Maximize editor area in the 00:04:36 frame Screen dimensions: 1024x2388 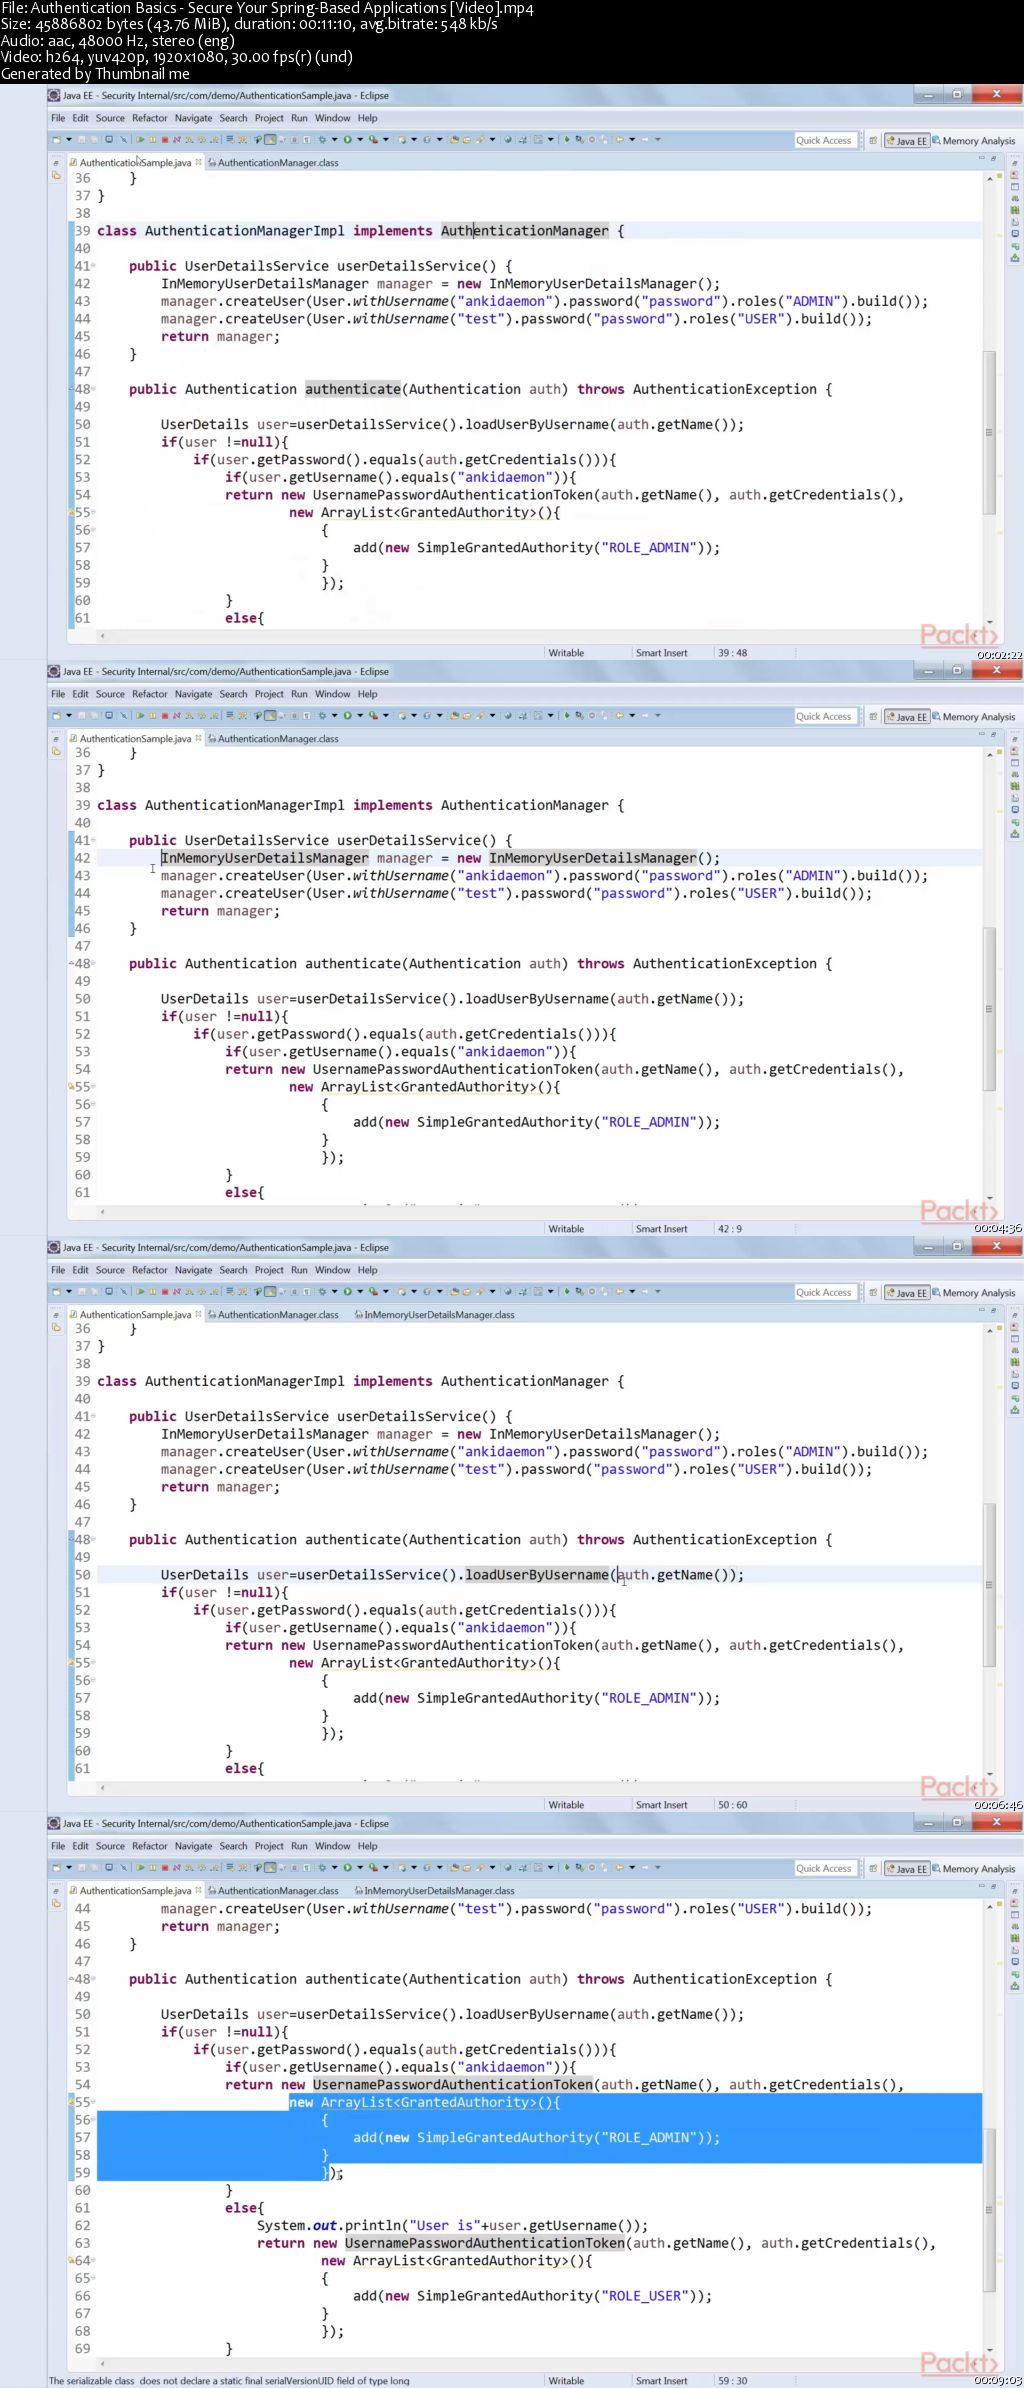995,736
